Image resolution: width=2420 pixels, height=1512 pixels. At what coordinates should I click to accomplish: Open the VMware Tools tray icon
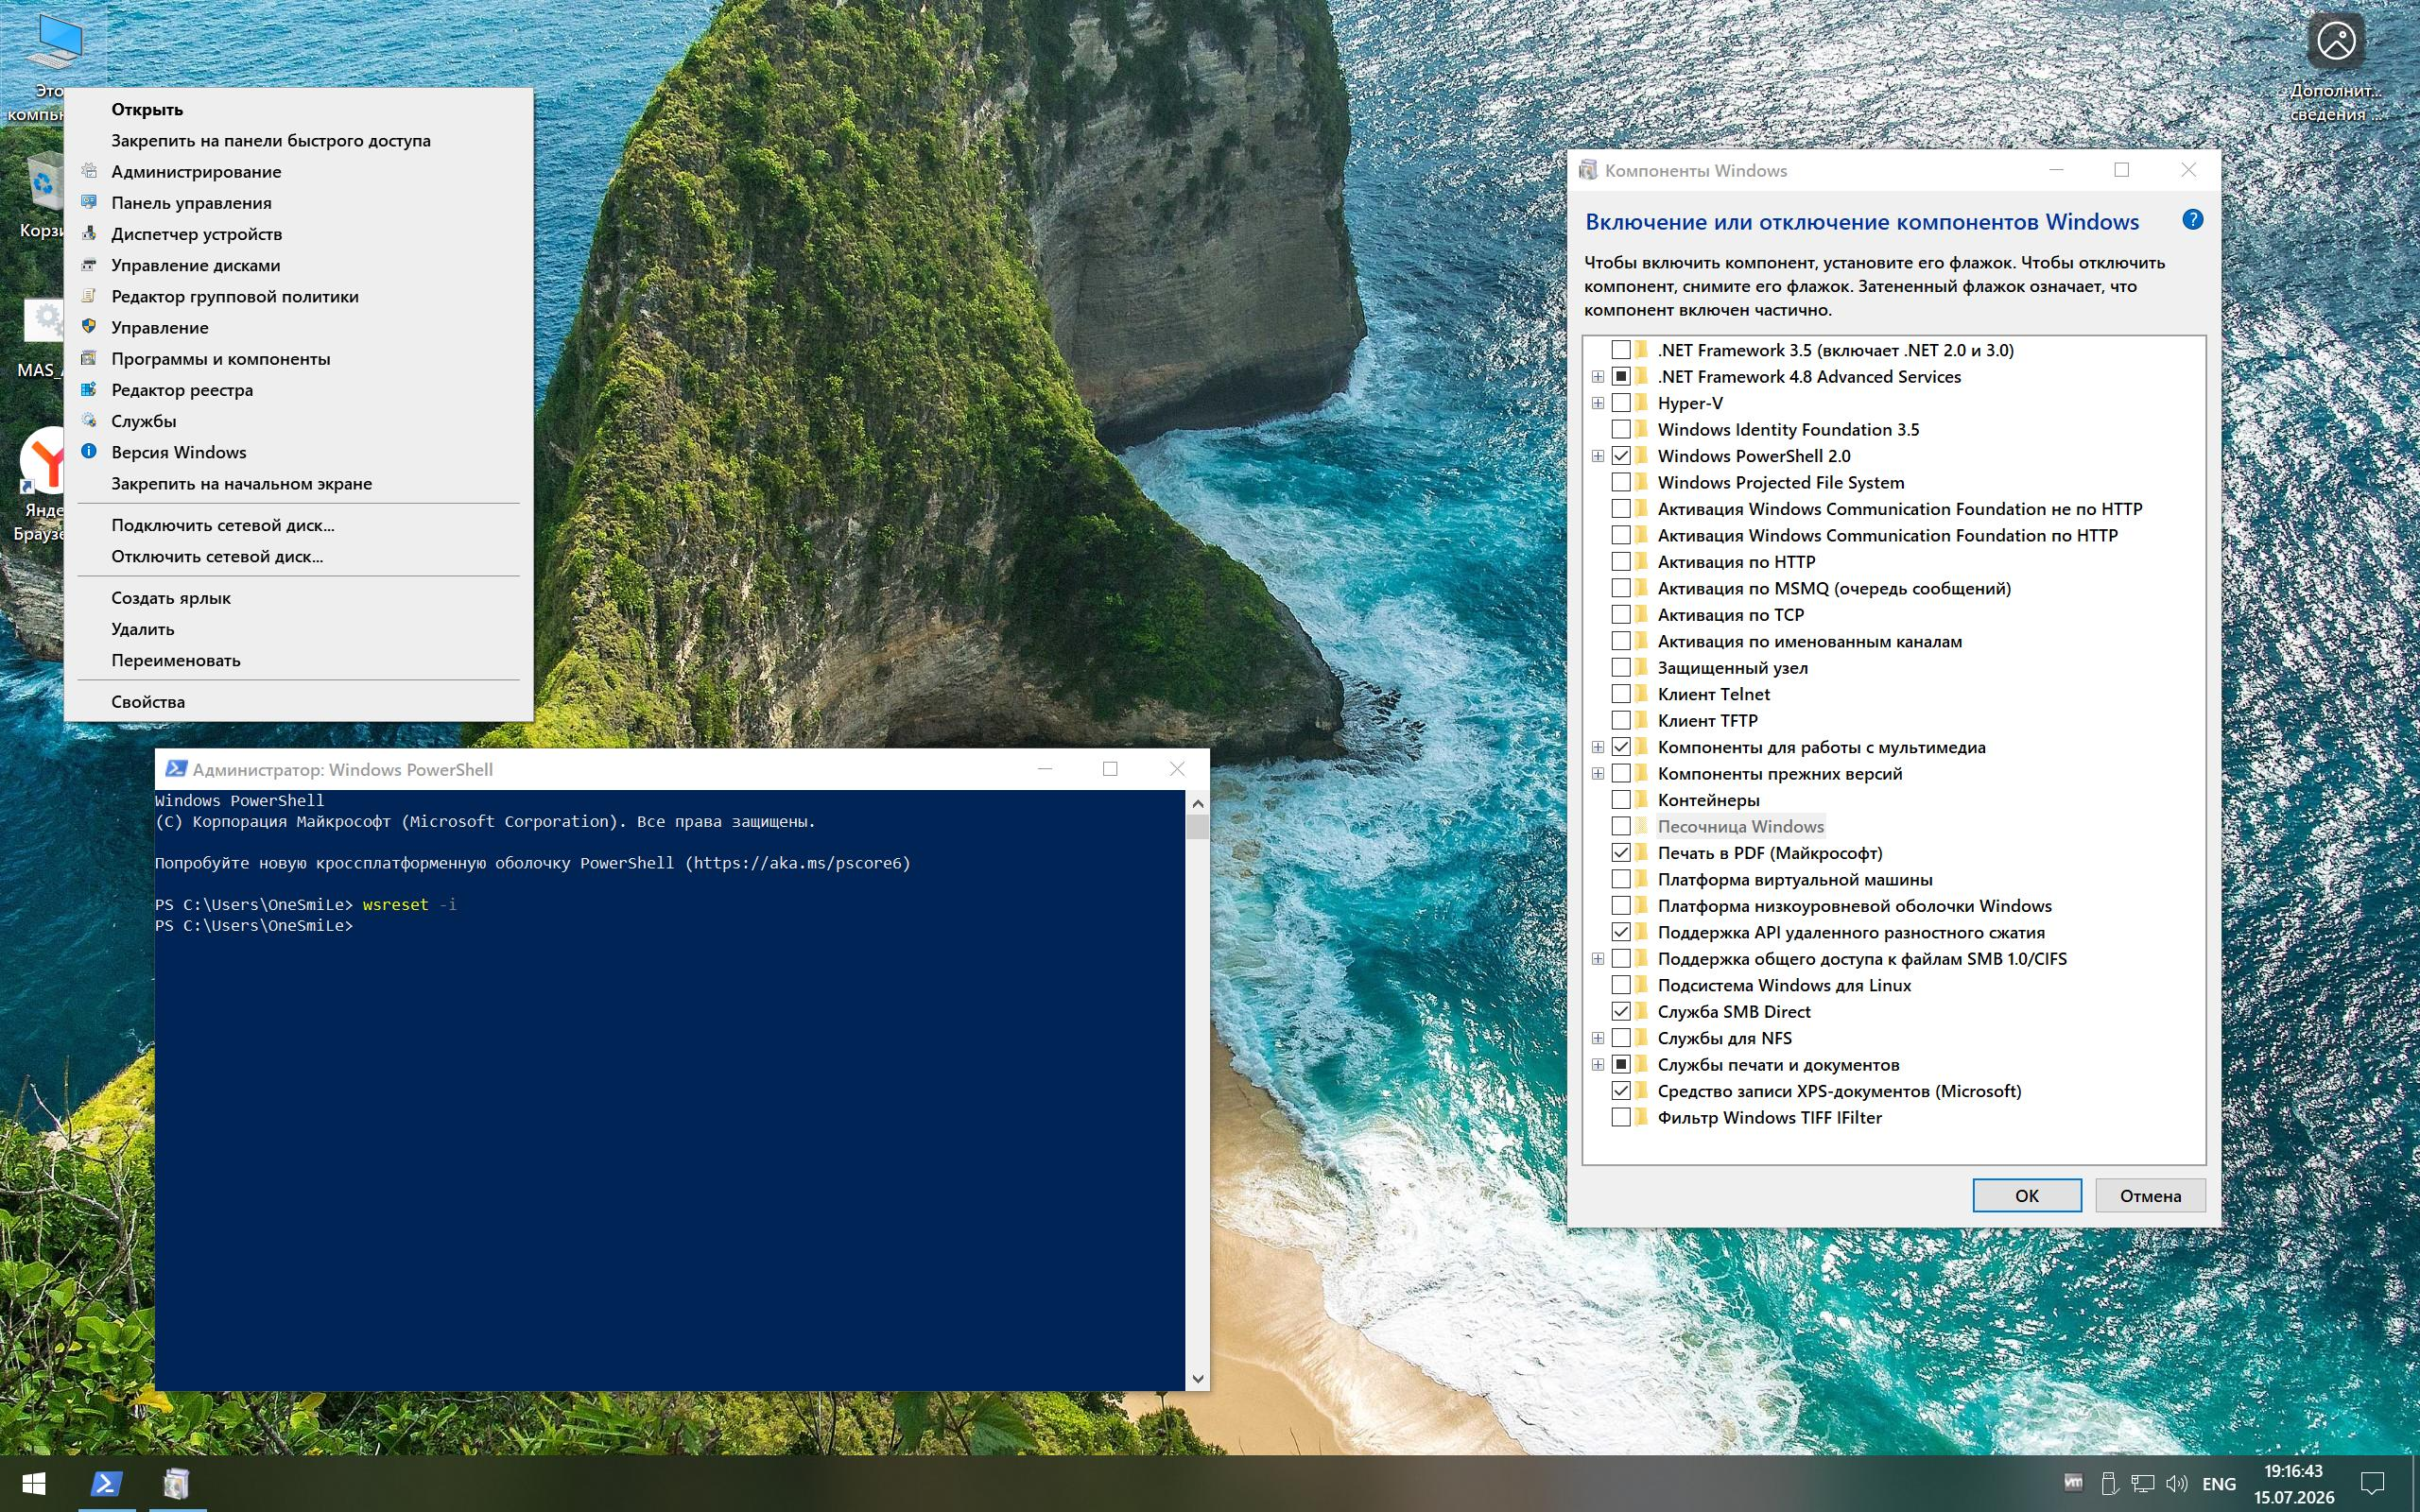[2073, 1483]
